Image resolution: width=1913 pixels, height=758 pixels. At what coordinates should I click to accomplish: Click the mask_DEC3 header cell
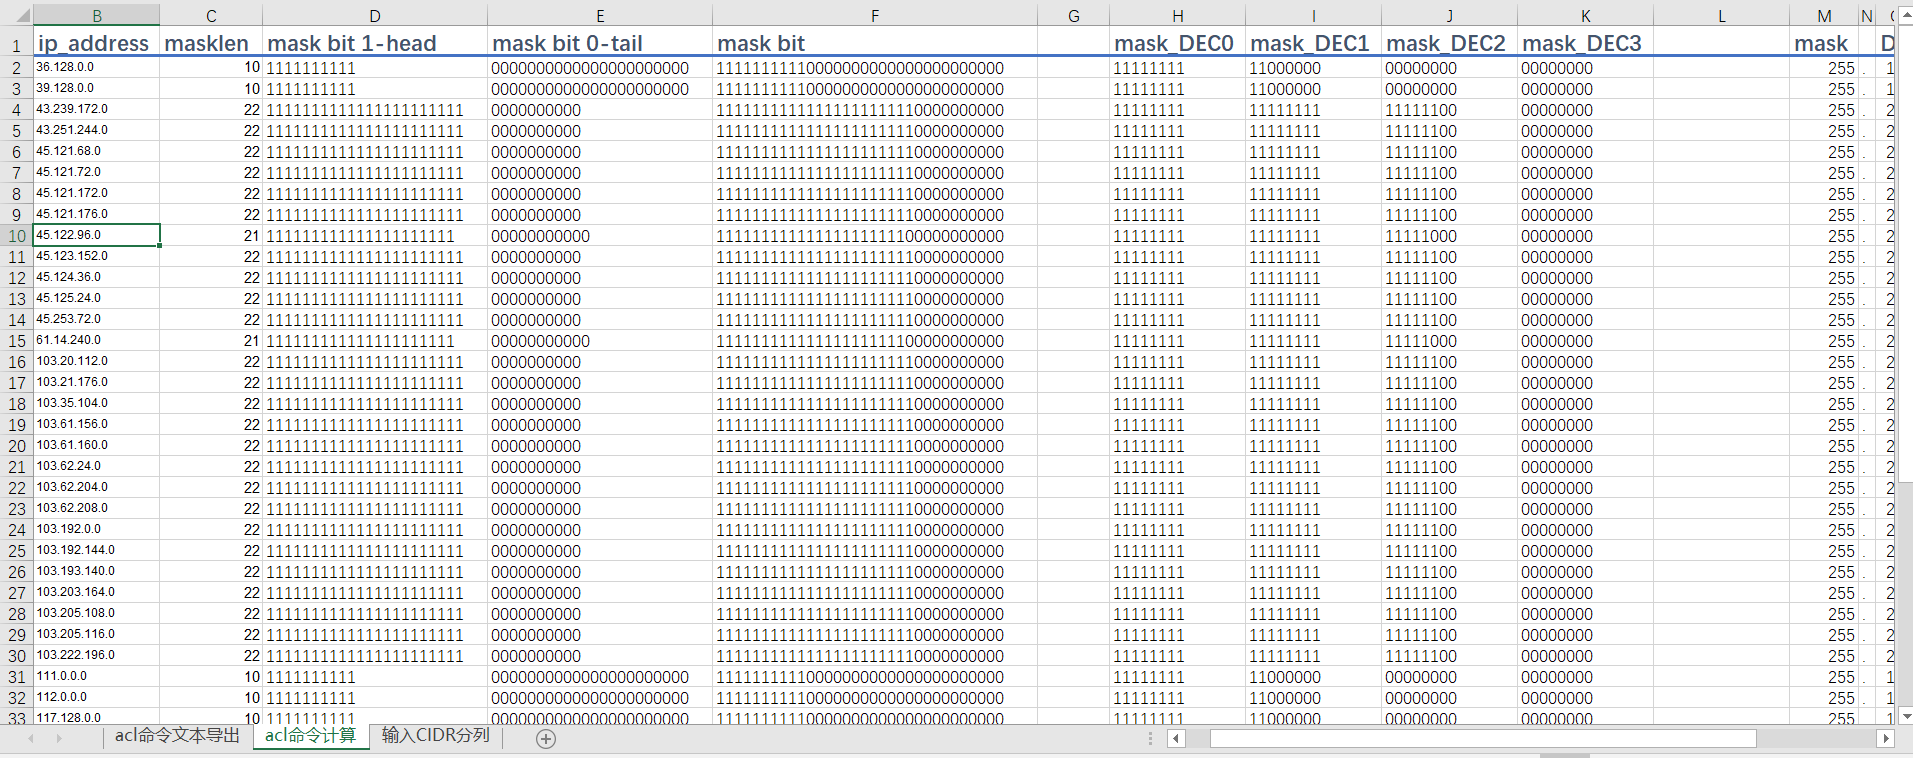1586,44
